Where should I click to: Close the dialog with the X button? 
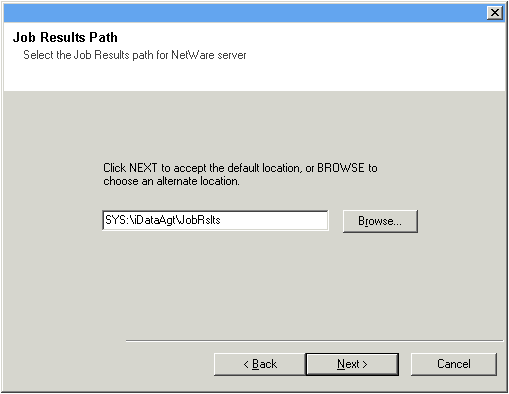coord(495,13)
